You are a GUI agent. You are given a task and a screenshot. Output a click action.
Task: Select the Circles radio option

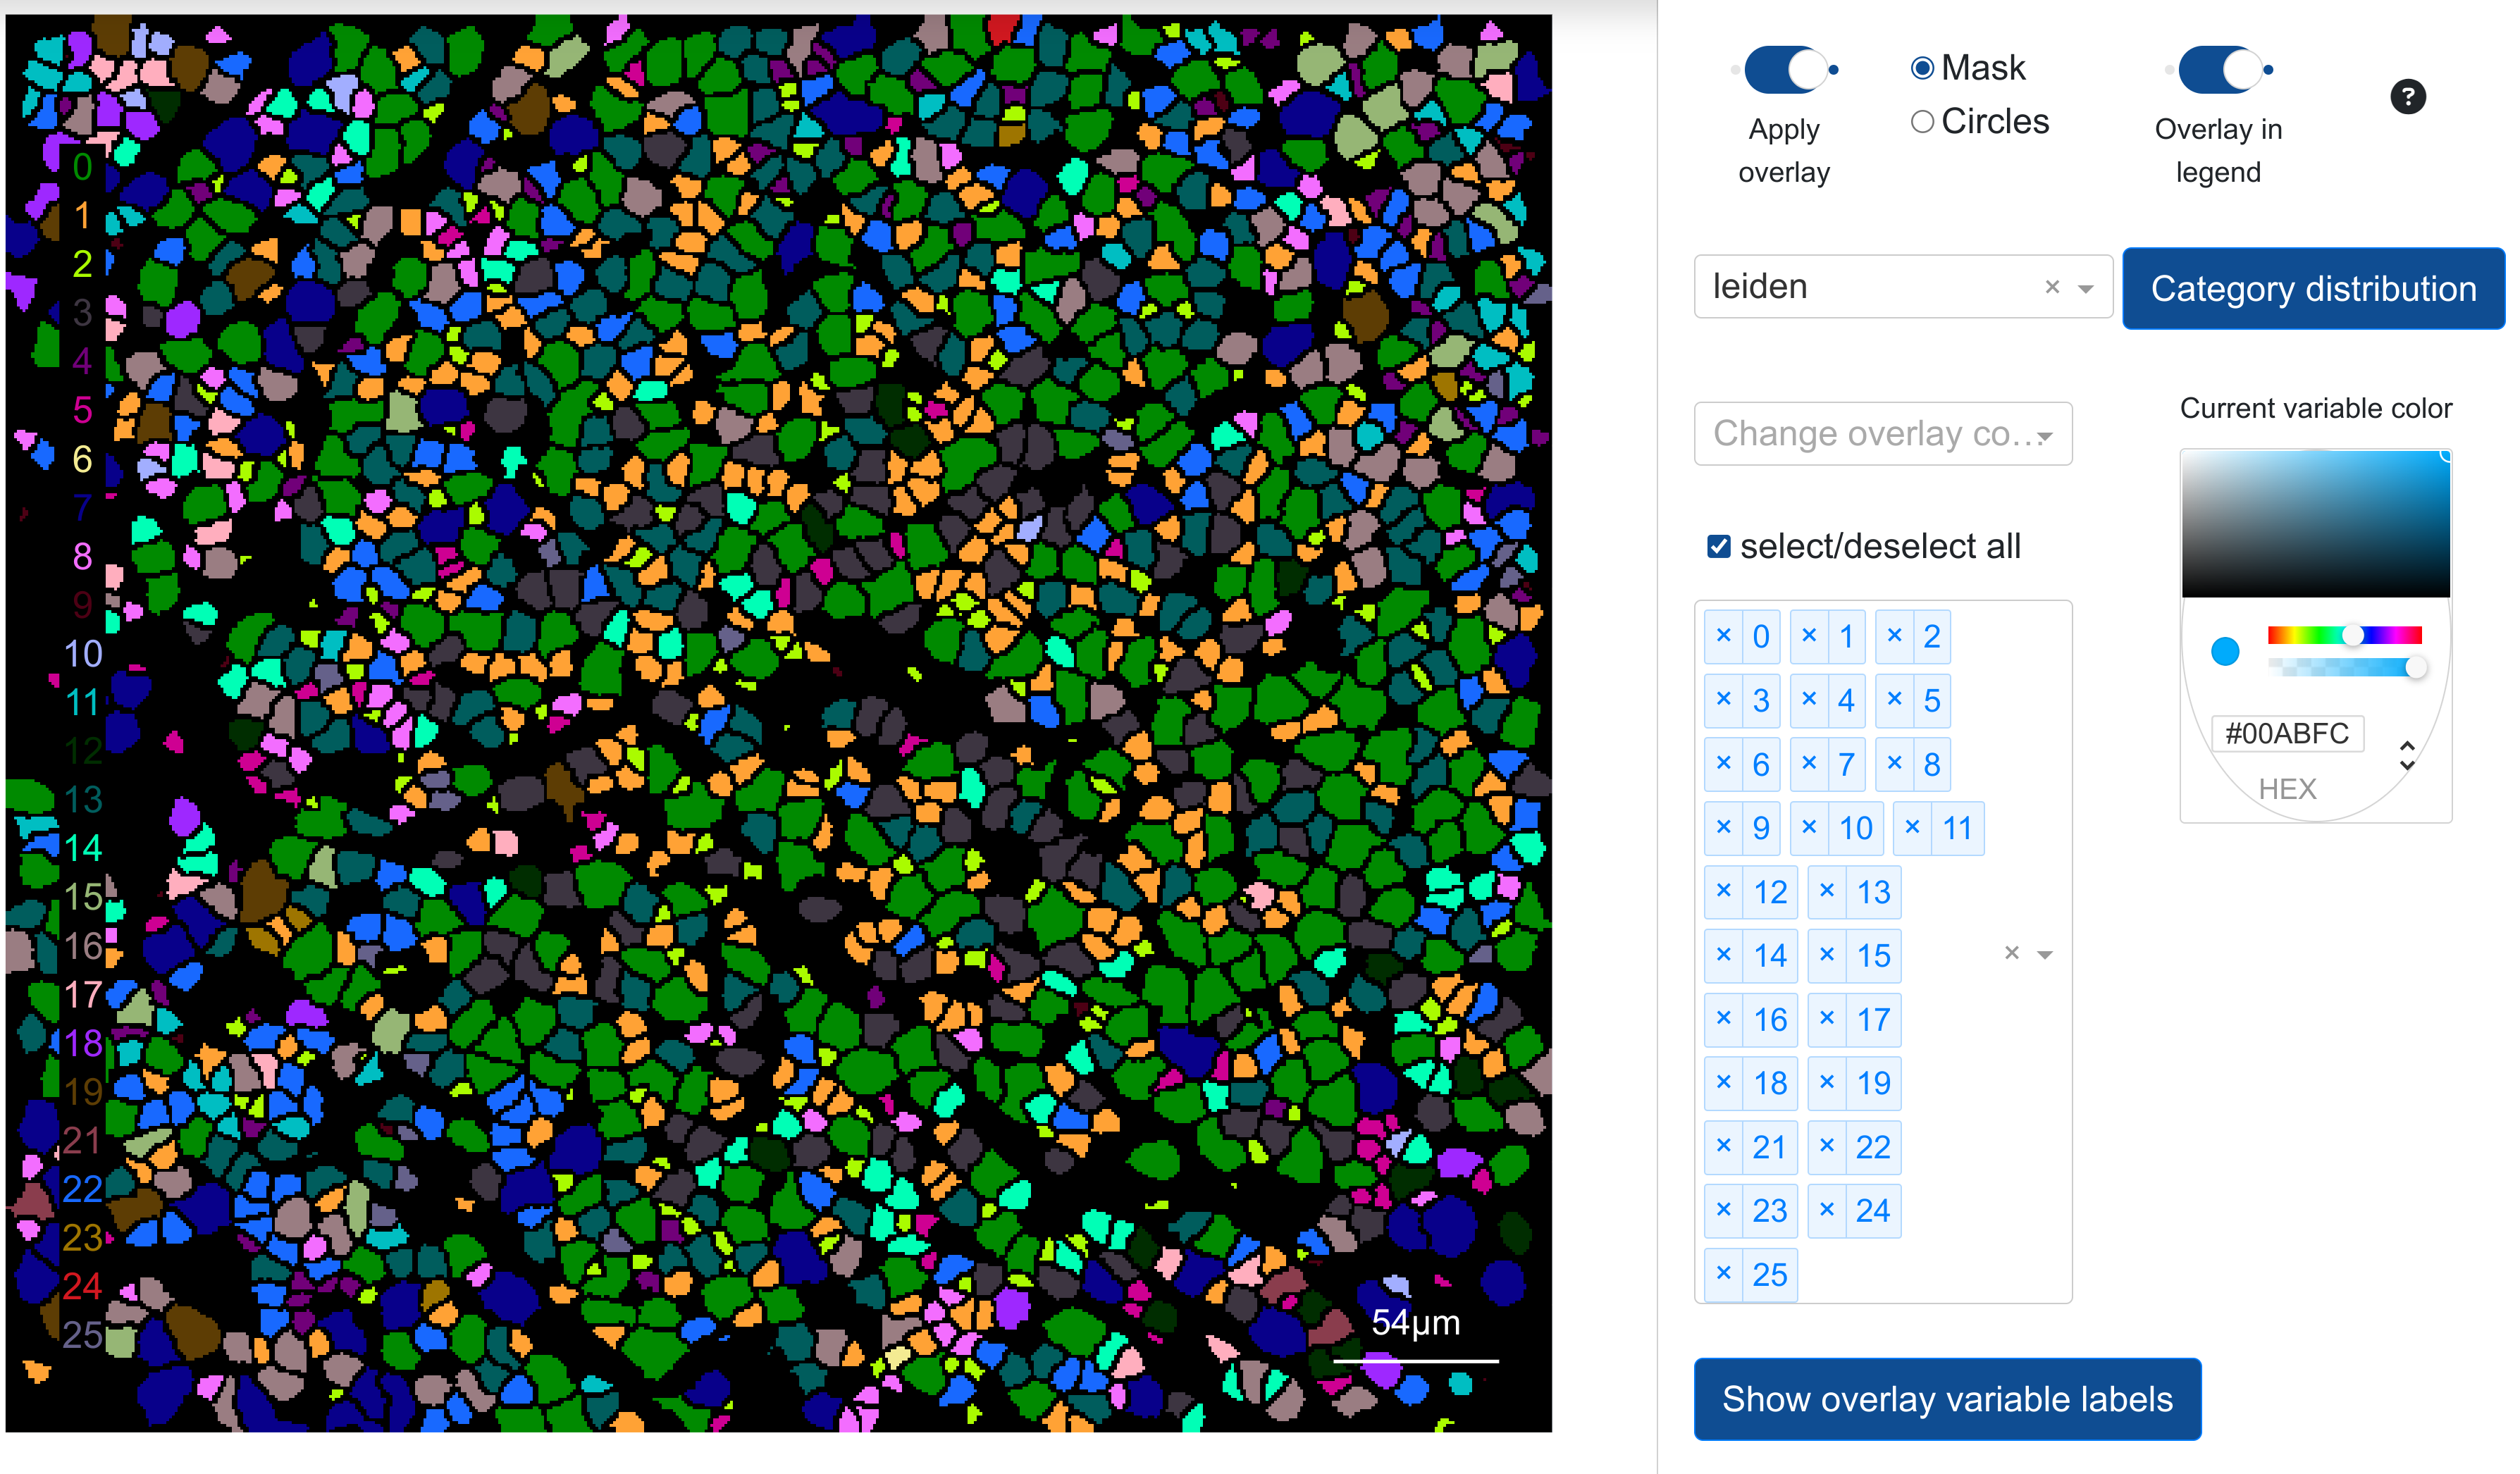[1921, 122]
